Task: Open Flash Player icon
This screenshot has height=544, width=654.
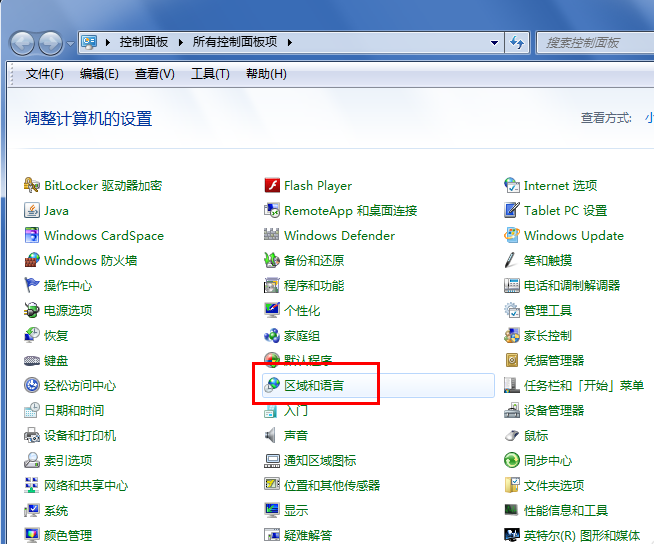Action: coord(272,185)
